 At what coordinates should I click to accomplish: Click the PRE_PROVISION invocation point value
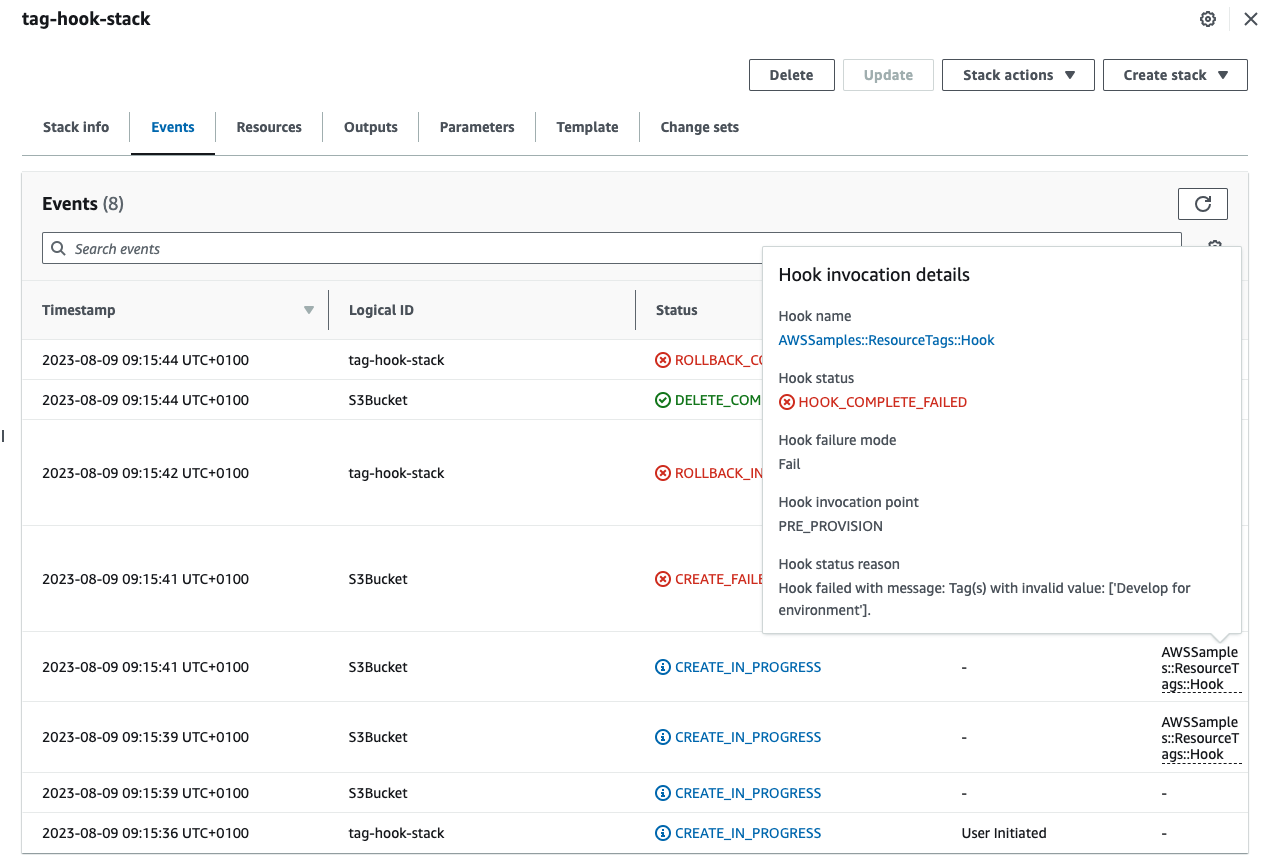830,526
